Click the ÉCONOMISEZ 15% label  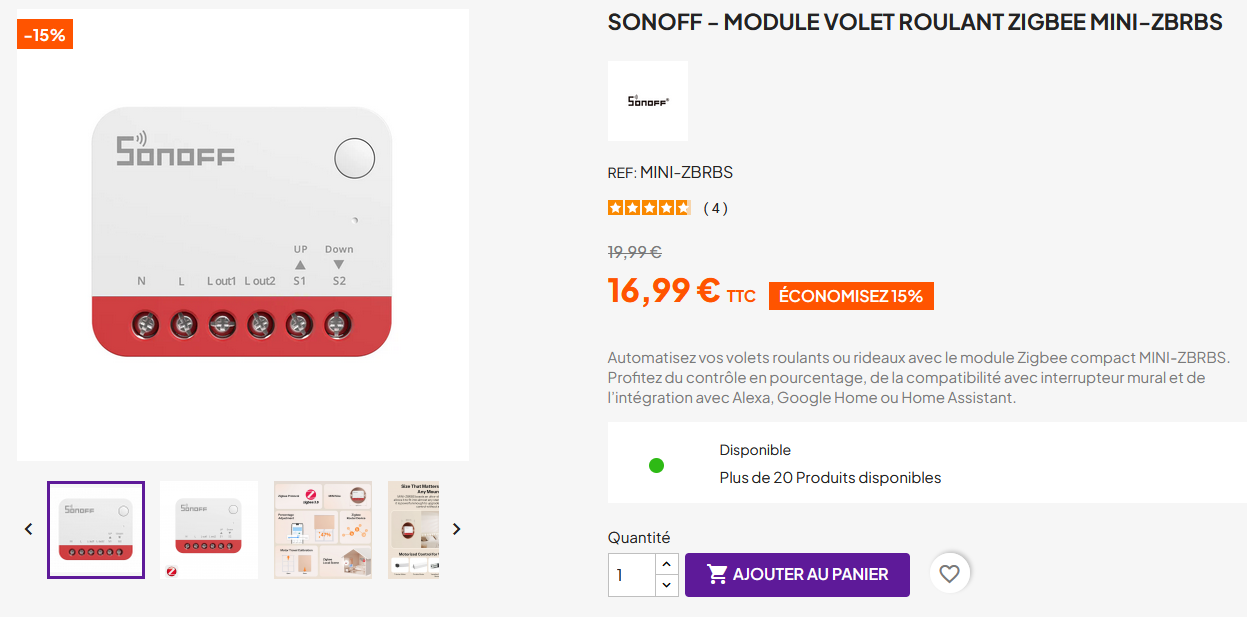(x=851, y=296)
